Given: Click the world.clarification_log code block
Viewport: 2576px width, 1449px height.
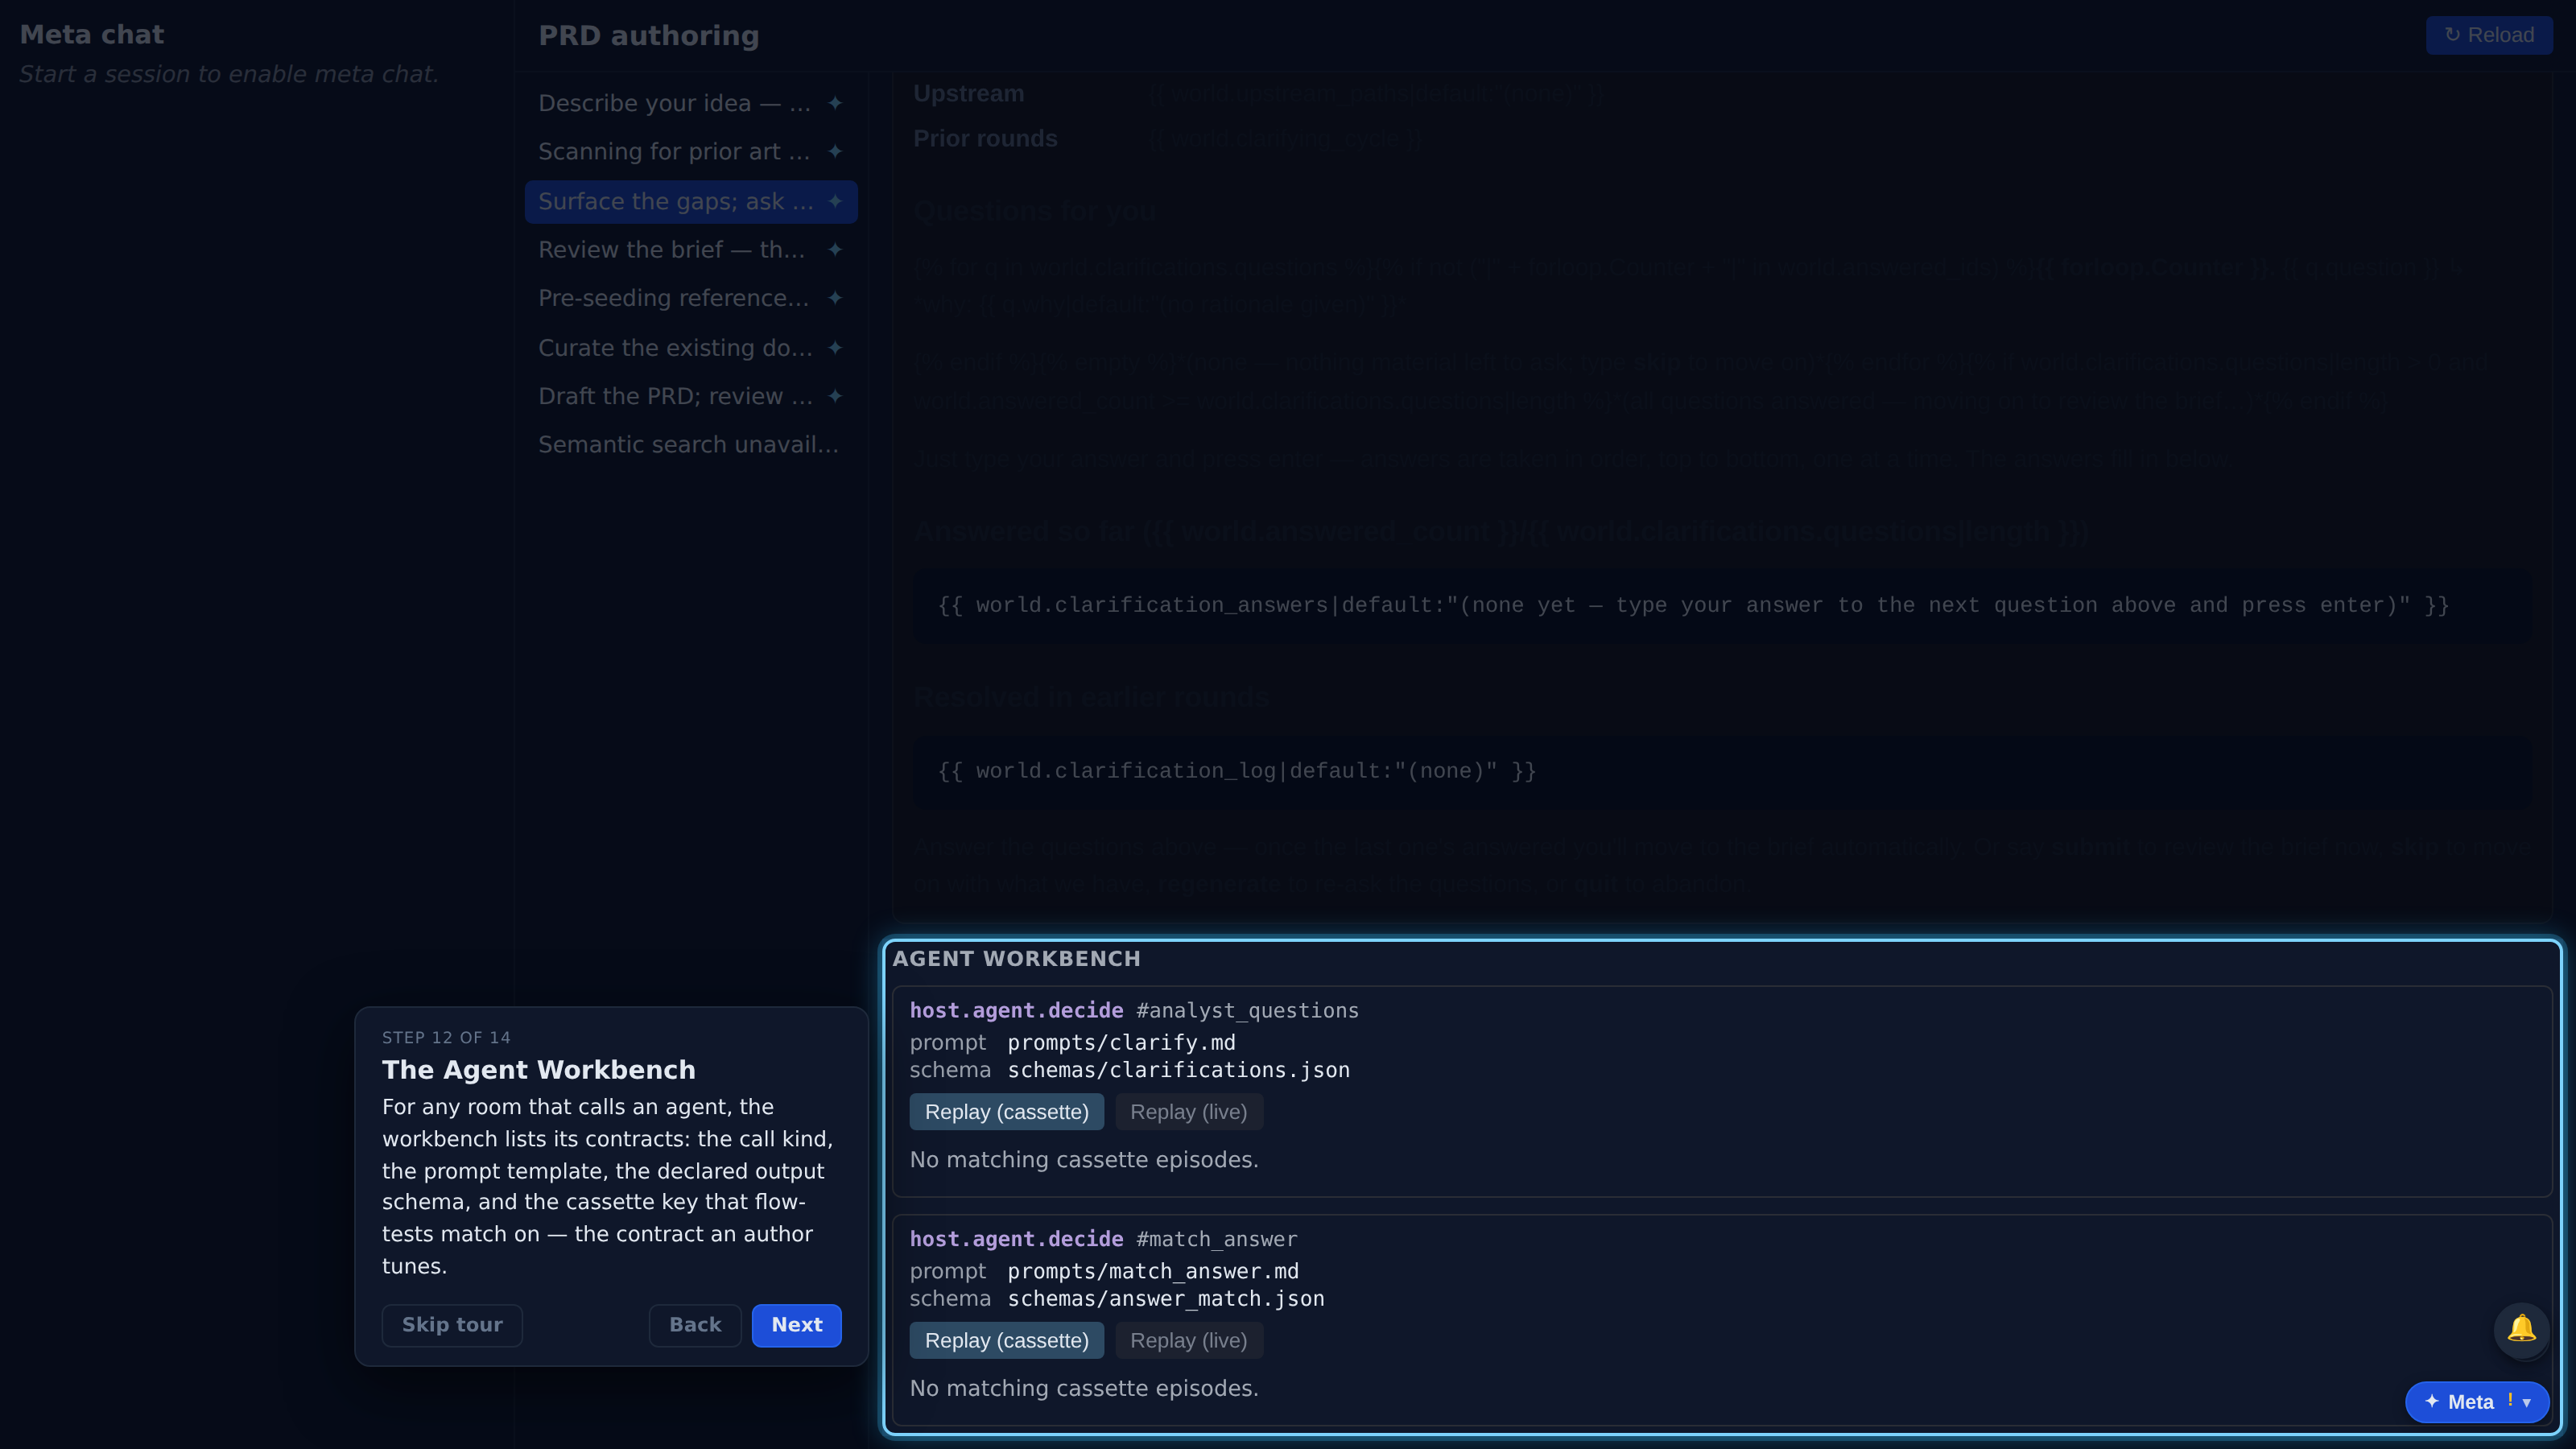Looking at the screenshot, I should tap(1722, 771).
